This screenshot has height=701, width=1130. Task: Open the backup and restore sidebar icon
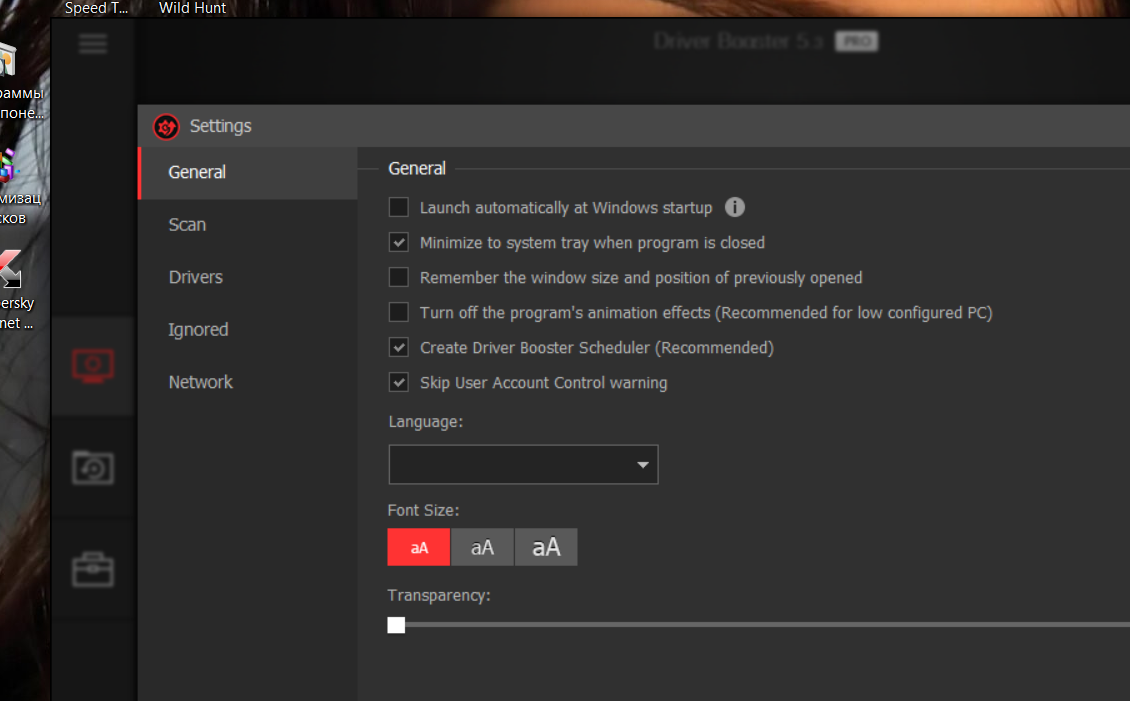(93, 468)
